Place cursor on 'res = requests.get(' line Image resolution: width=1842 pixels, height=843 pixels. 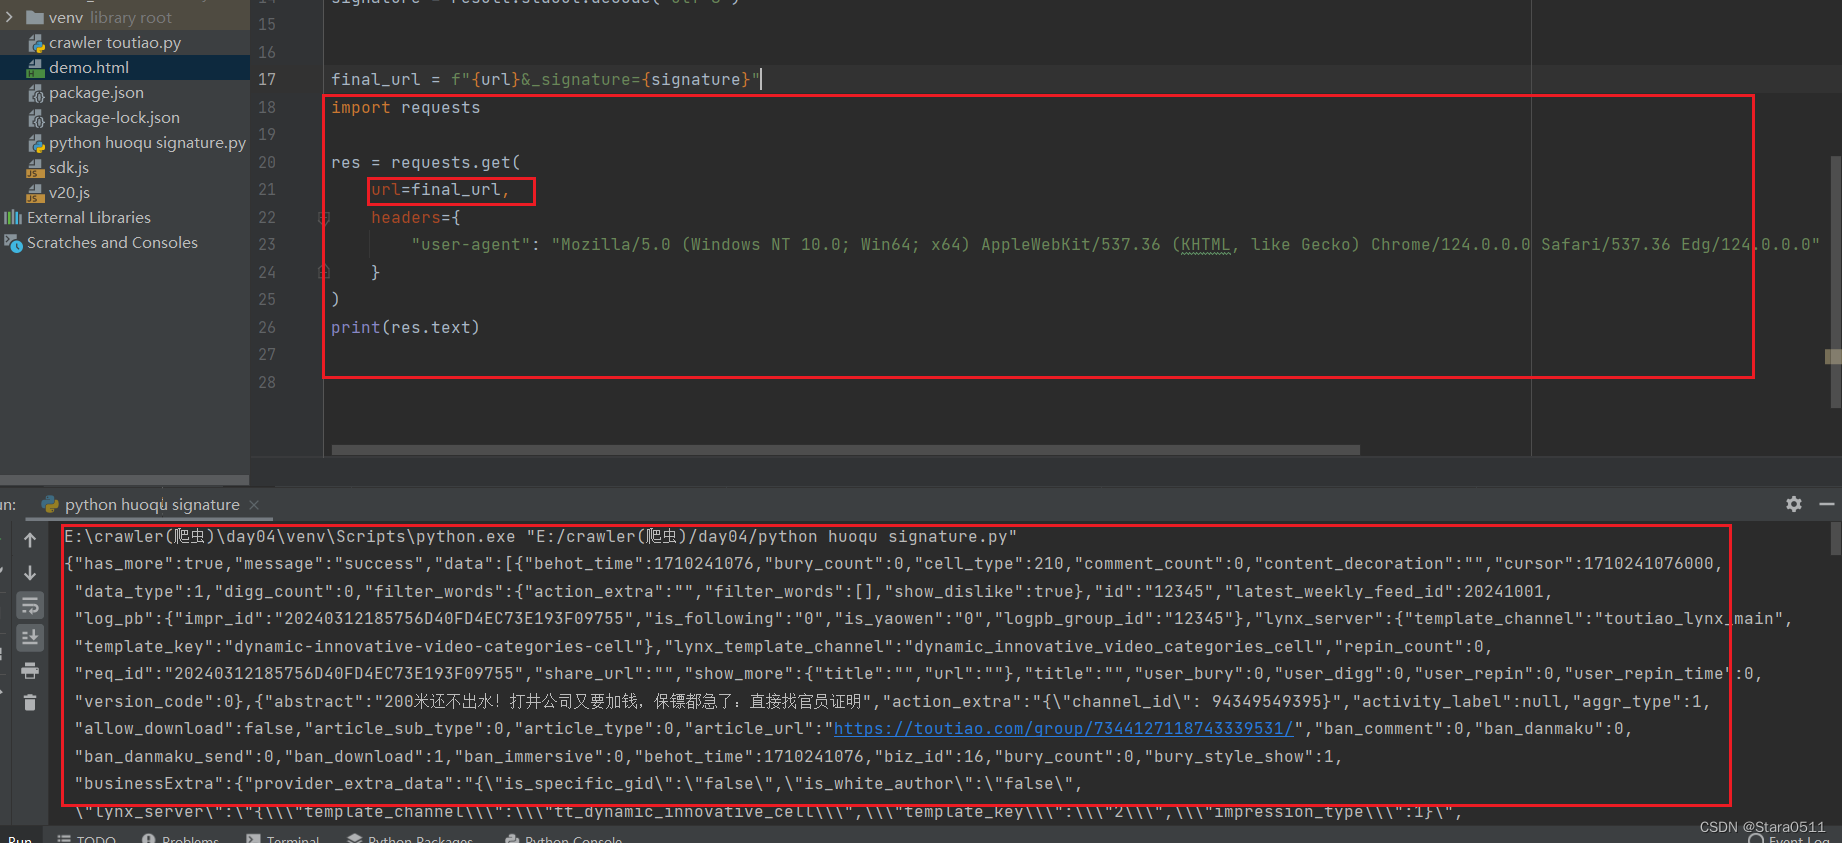tap(426, 162)
